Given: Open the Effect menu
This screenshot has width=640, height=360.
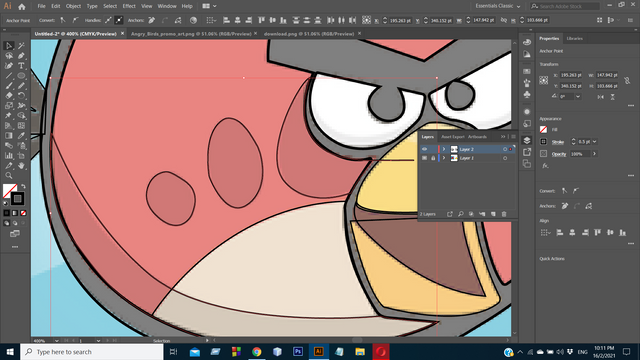Looking at the screenshot, I should (x=129, y=6).
